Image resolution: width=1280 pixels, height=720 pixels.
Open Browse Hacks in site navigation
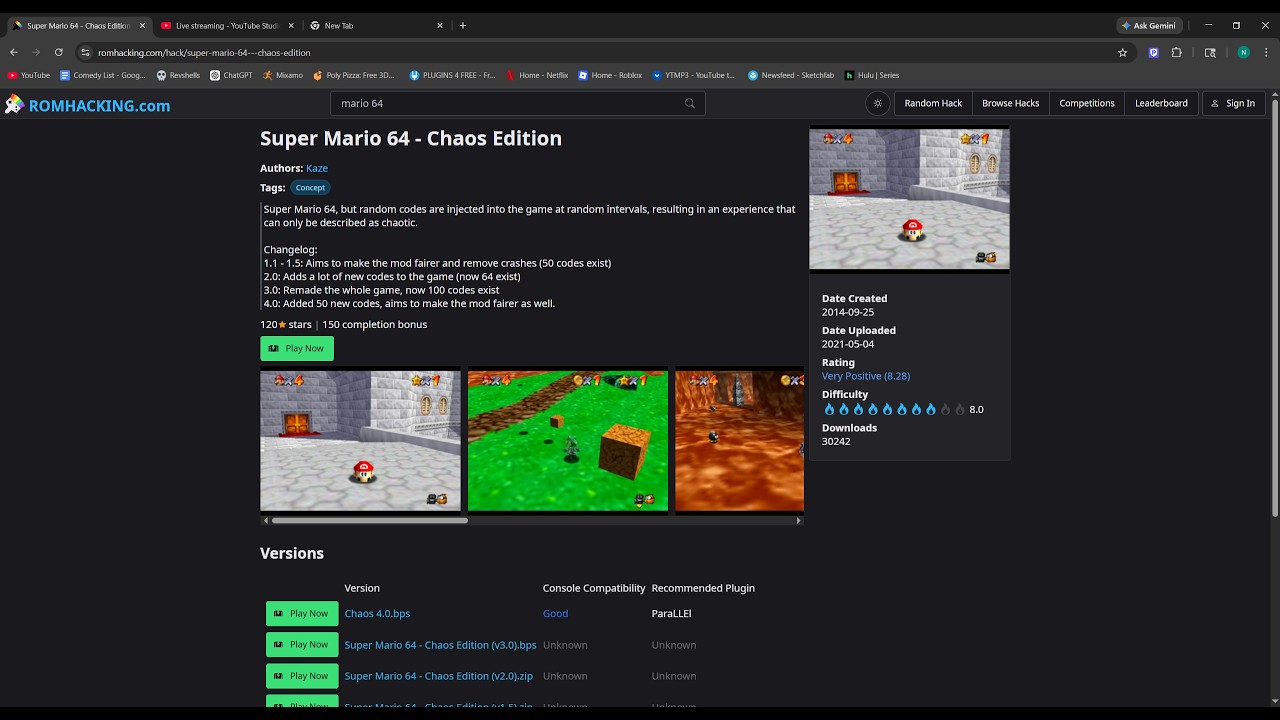[x=1011, y=103]
